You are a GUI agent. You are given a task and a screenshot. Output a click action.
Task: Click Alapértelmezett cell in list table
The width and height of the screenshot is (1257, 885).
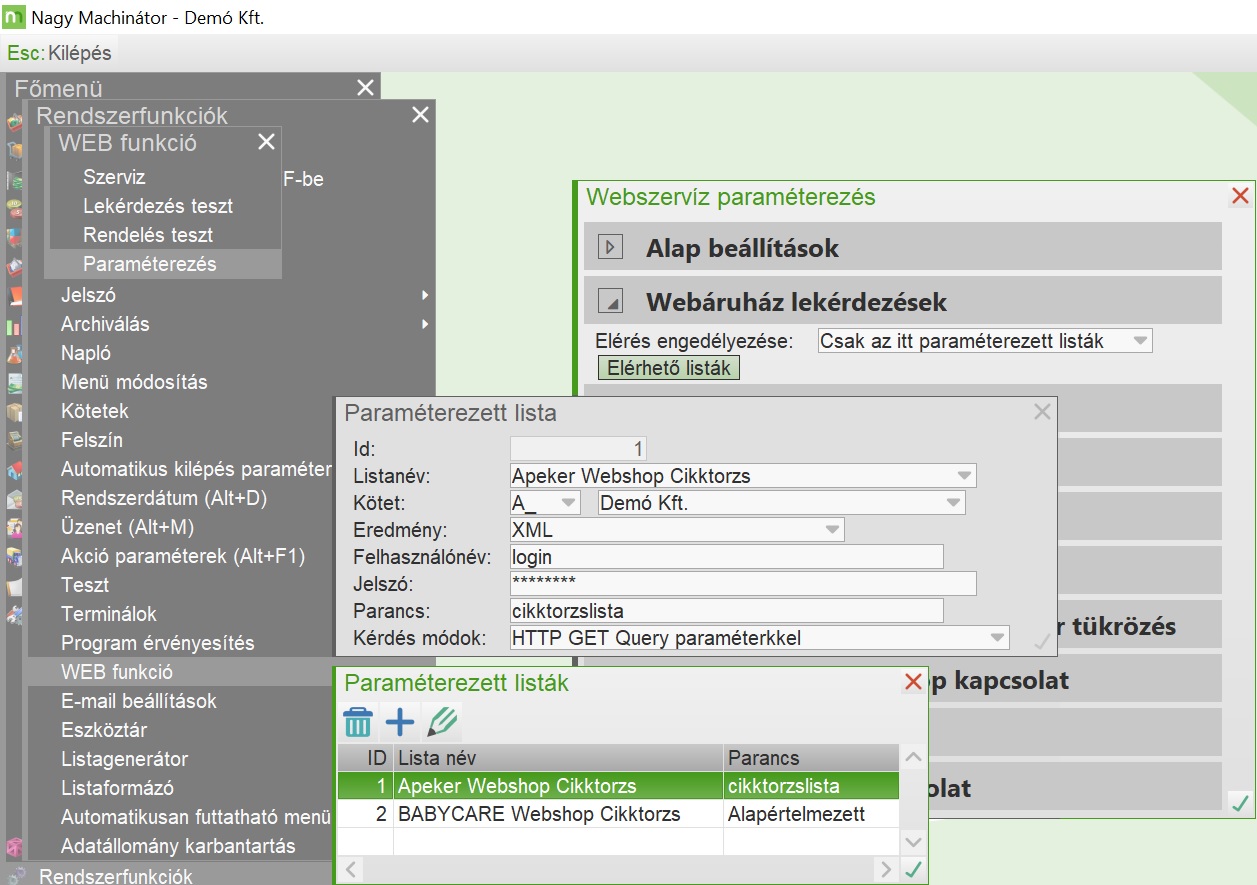point(811,814)
